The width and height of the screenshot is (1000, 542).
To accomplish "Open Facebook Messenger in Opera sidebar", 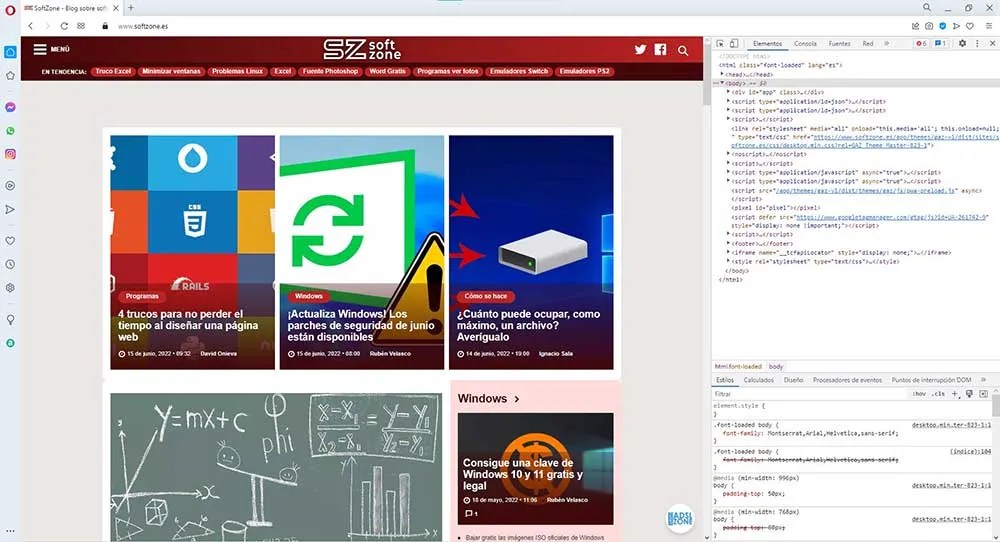I will 10,107.
